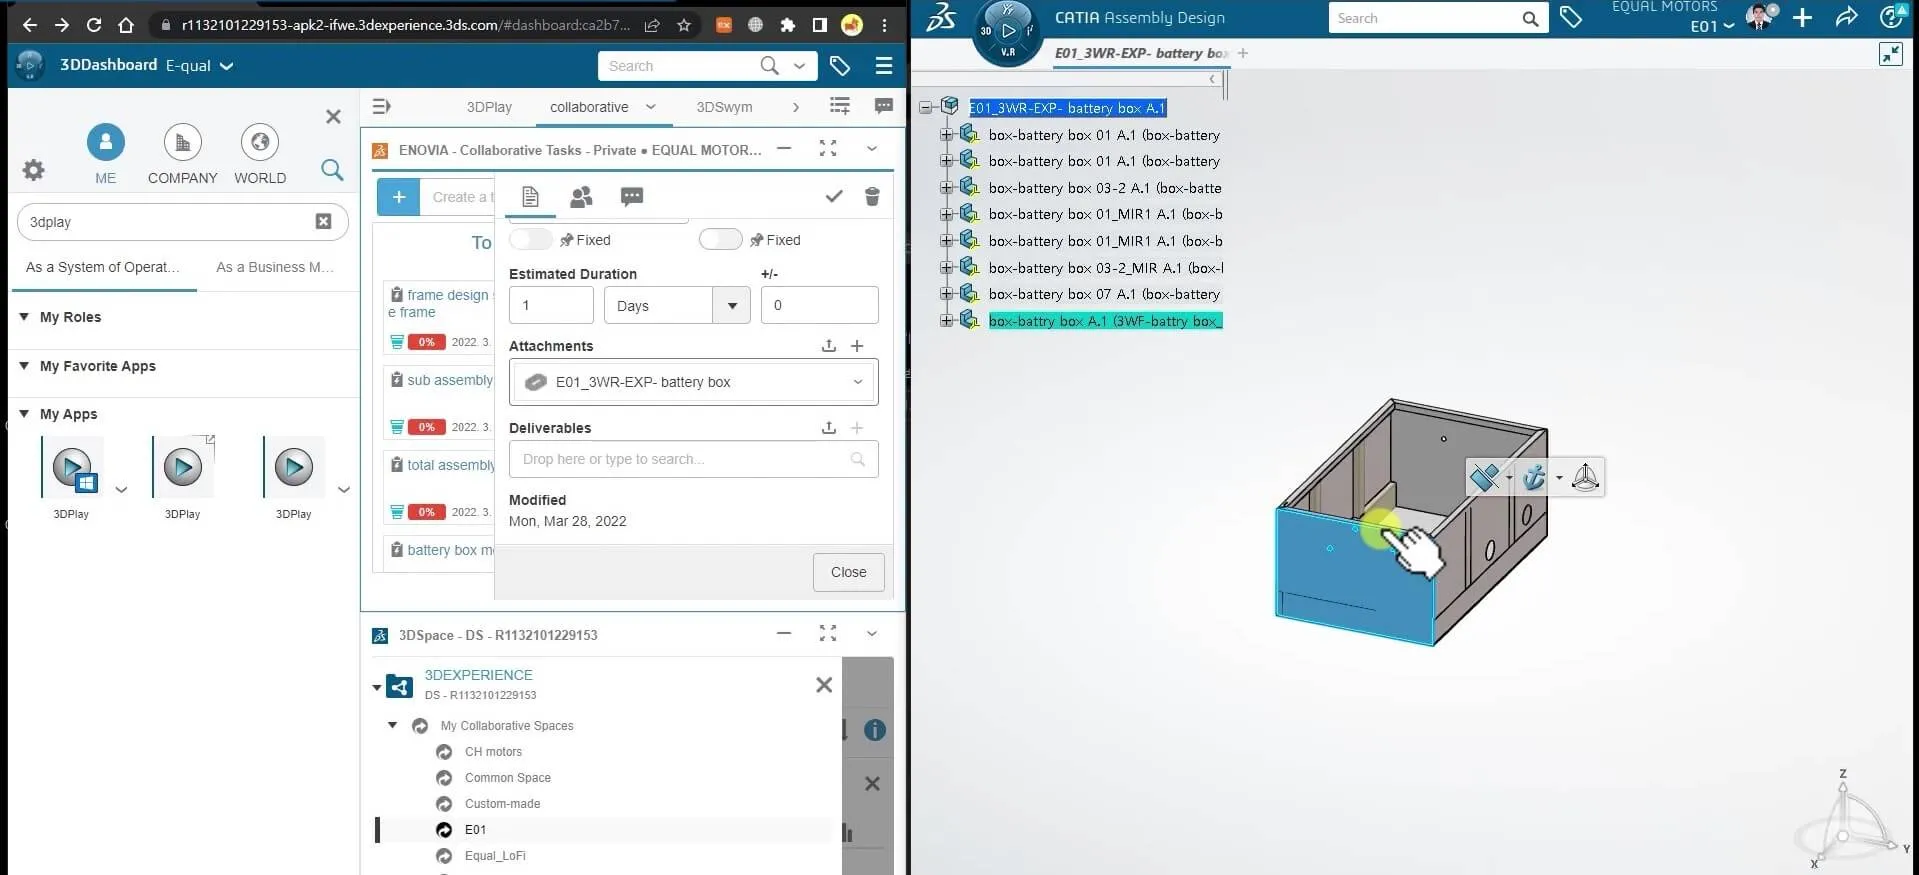The height and width of the screenshot is (875, 1919).
Task: Click the anchor icon on the 3D context toolbar
Action: click(1534, 477)
